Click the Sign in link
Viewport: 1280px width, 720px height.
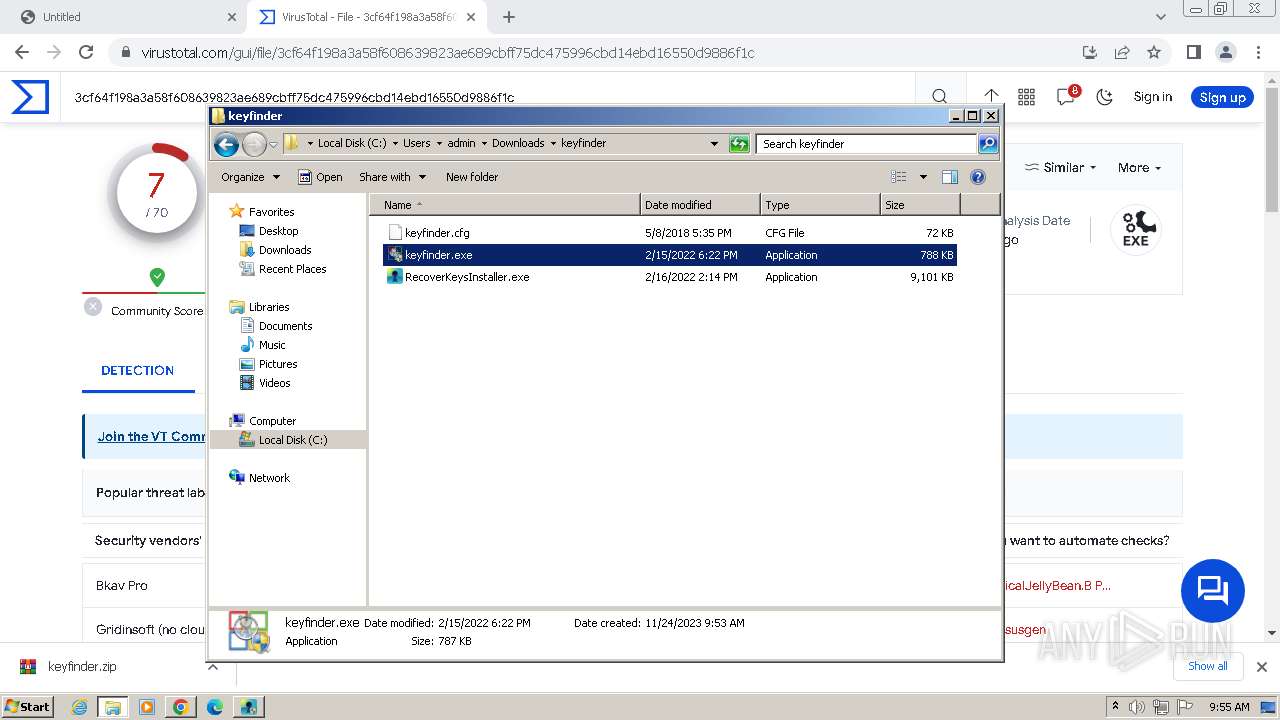1153,97
